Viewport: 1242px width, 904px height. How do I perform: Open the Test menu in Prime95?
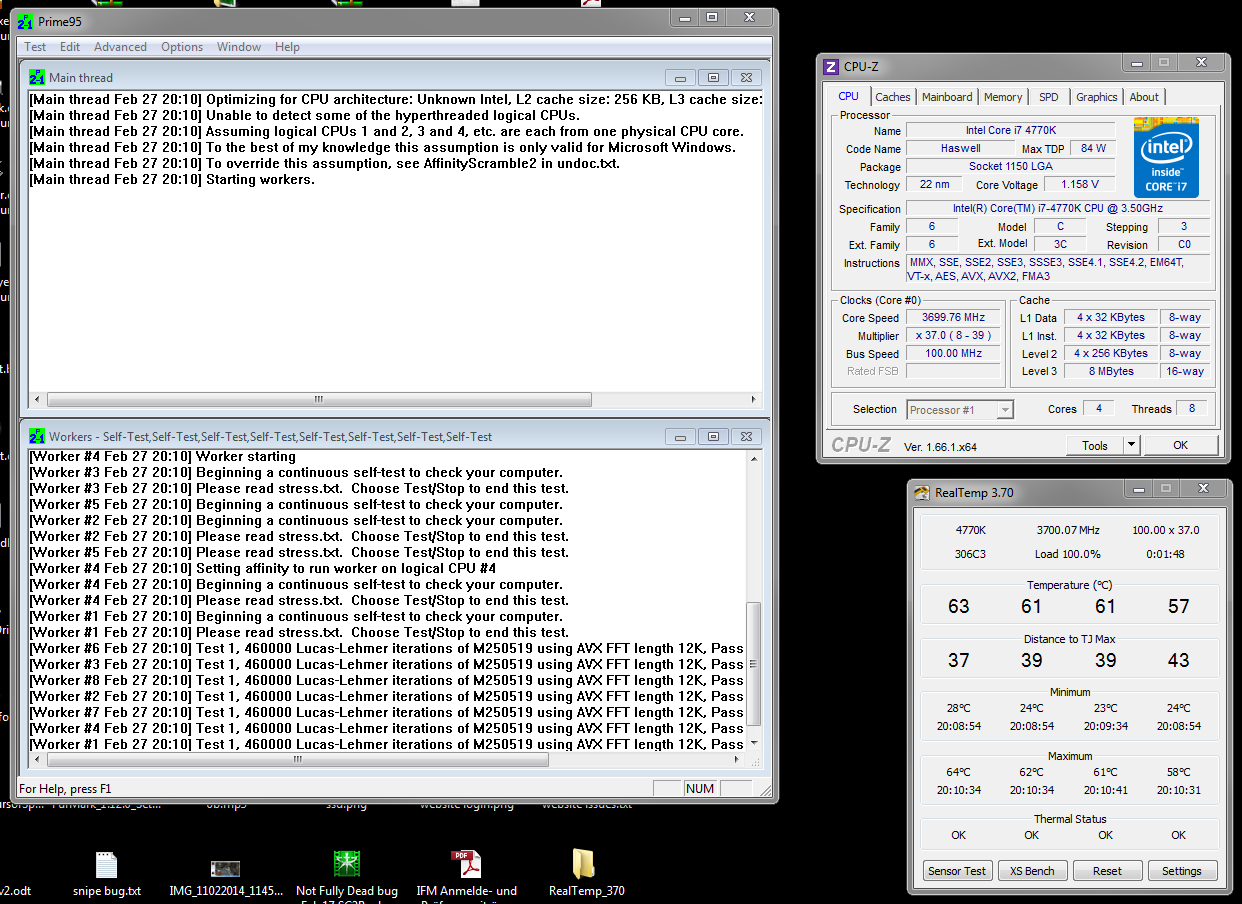click(x=35, y=47)
